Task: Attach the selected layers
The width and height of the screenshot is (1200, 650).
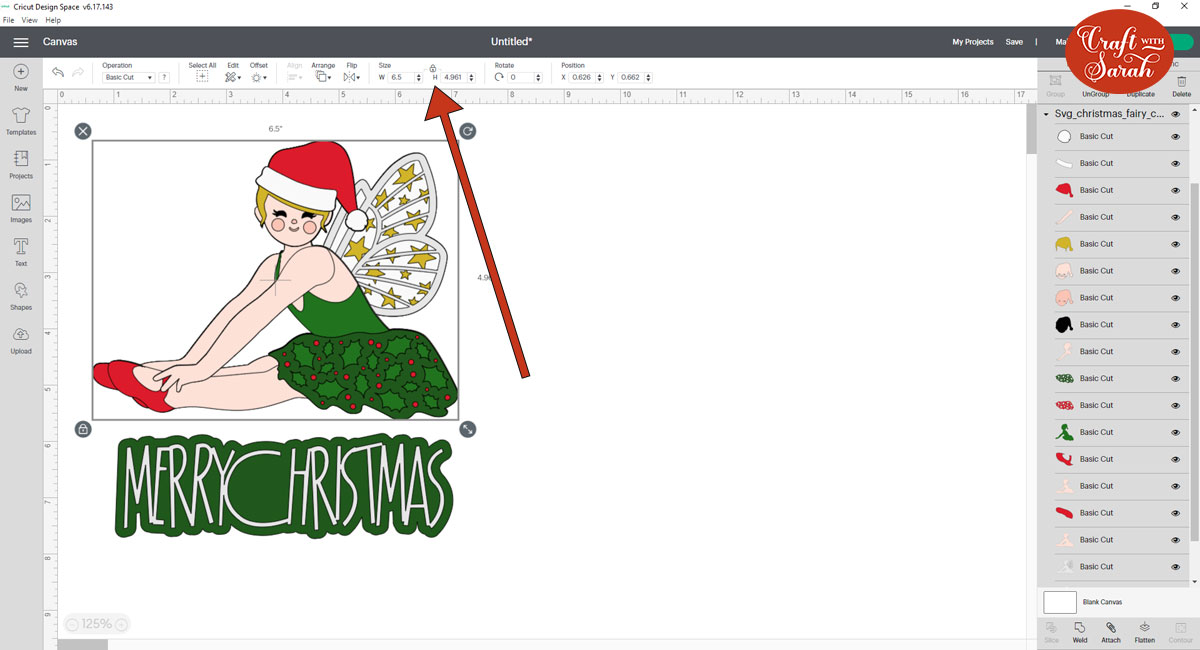Action: tap(1111, 632)
